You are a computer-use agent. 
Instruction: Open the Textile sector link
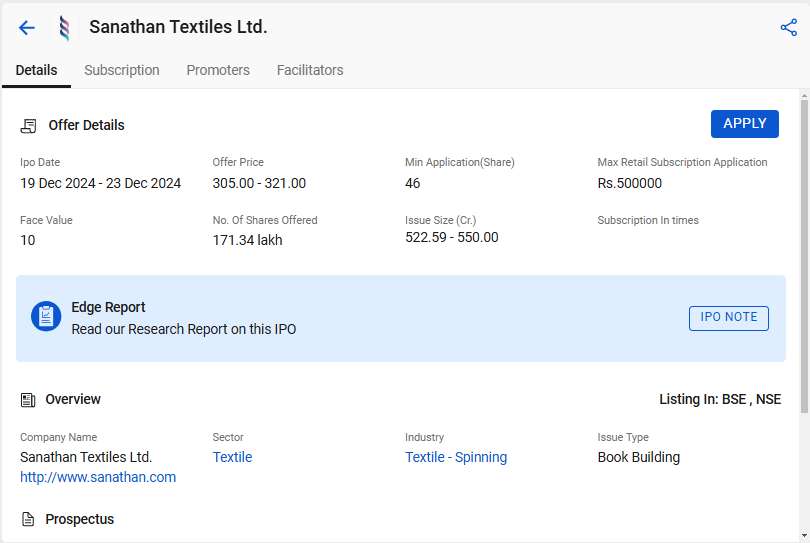point(232,457)
